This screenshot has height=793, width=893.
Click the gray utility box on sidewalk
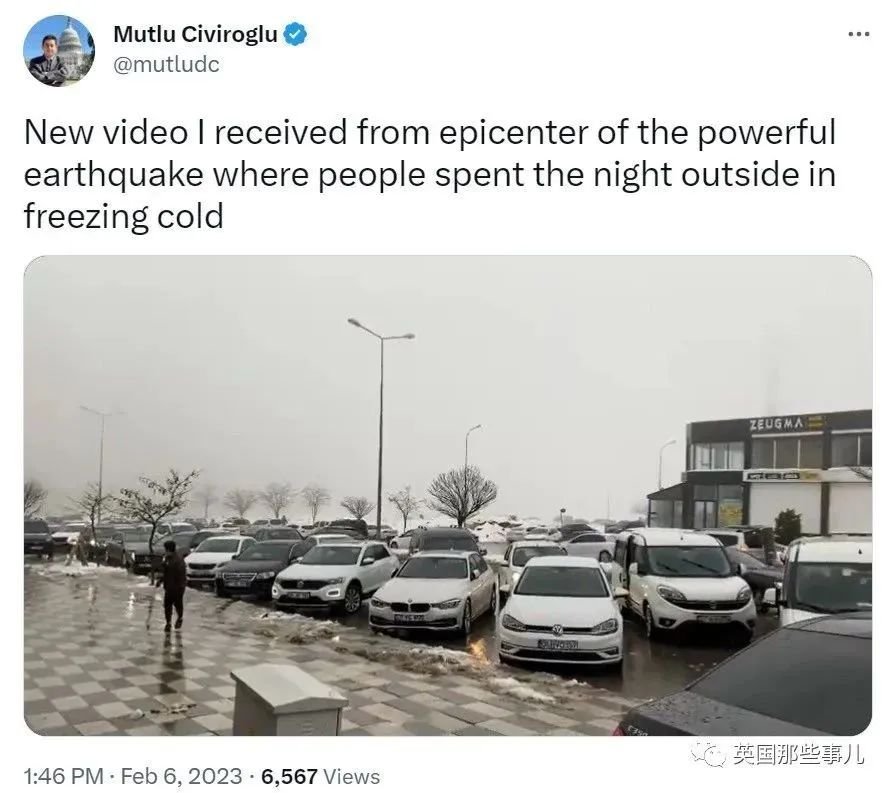[x=289, y=700]
